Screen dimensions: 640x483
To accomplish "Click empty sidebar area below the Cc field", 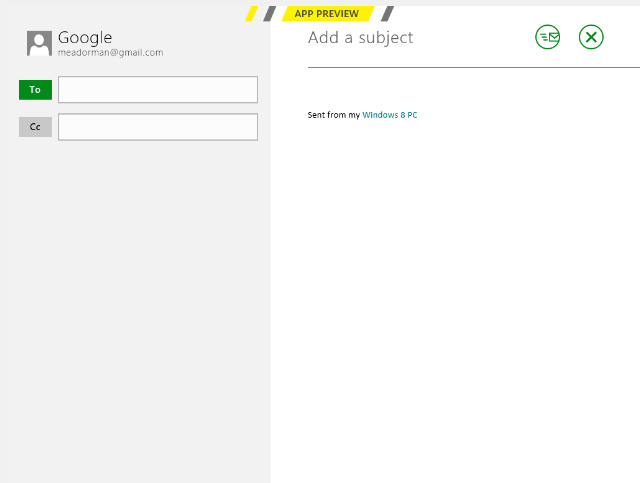I will pos(135,300).
